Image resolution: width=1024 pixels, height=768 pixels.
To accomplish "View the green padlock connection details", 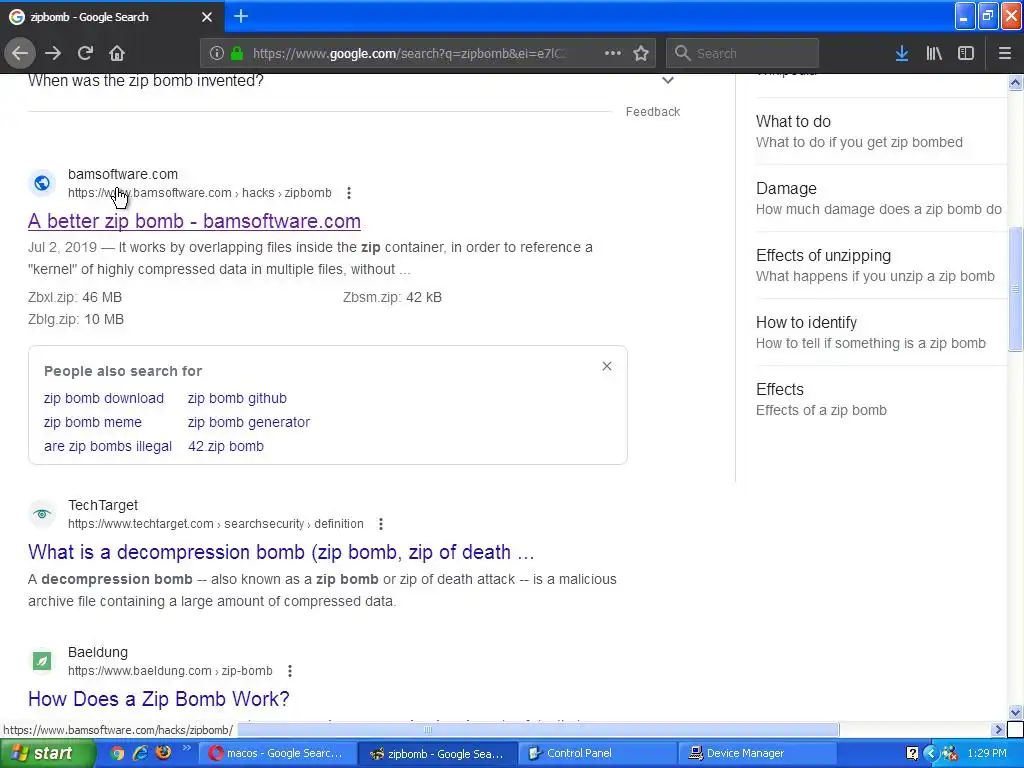I will [237, 53].
